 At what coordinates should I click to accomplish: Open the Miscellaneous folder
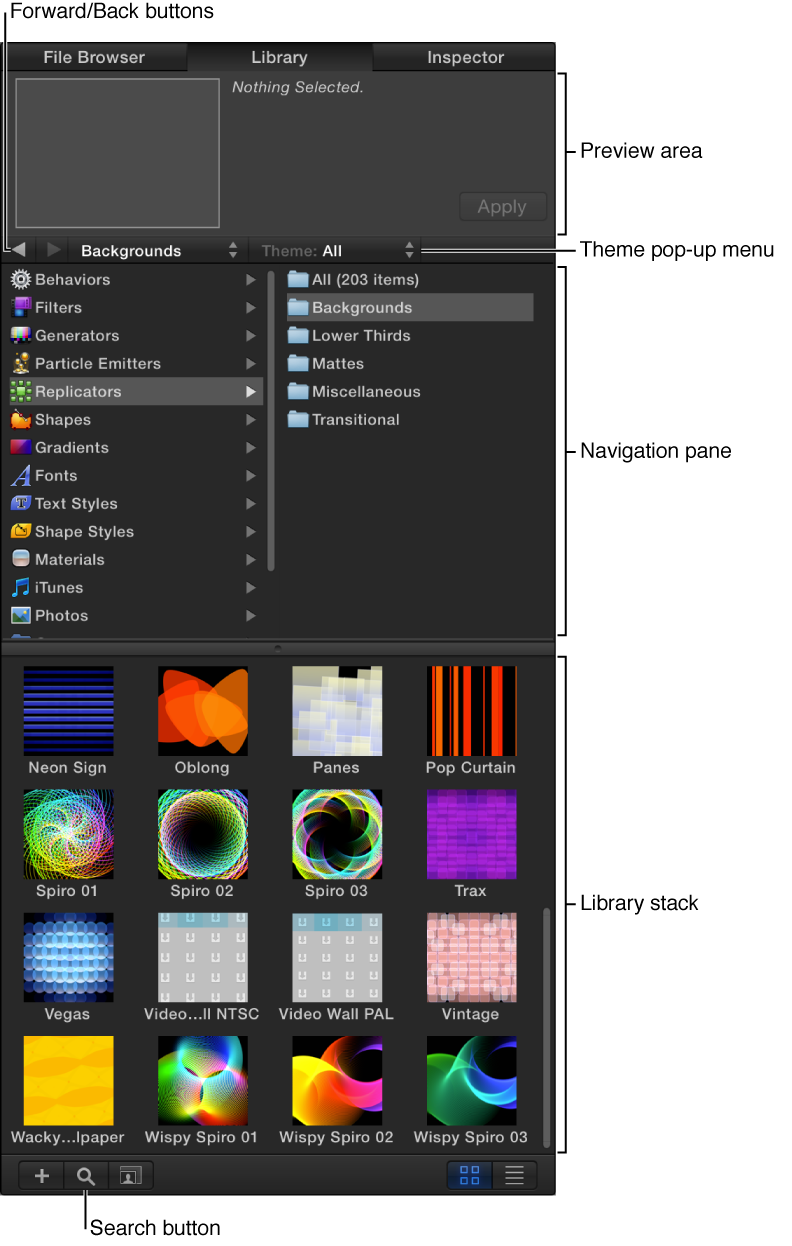coord(410,392)
